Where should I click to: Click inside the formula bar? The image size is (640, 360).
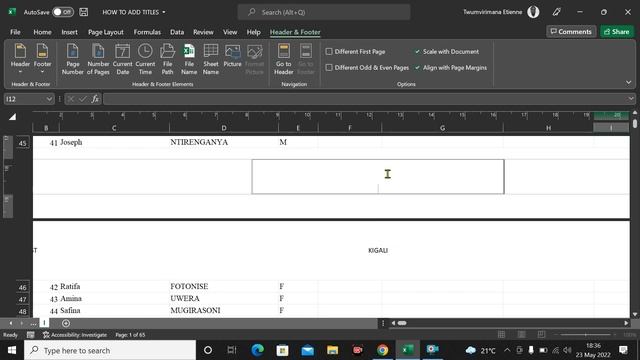pos(365,99)
